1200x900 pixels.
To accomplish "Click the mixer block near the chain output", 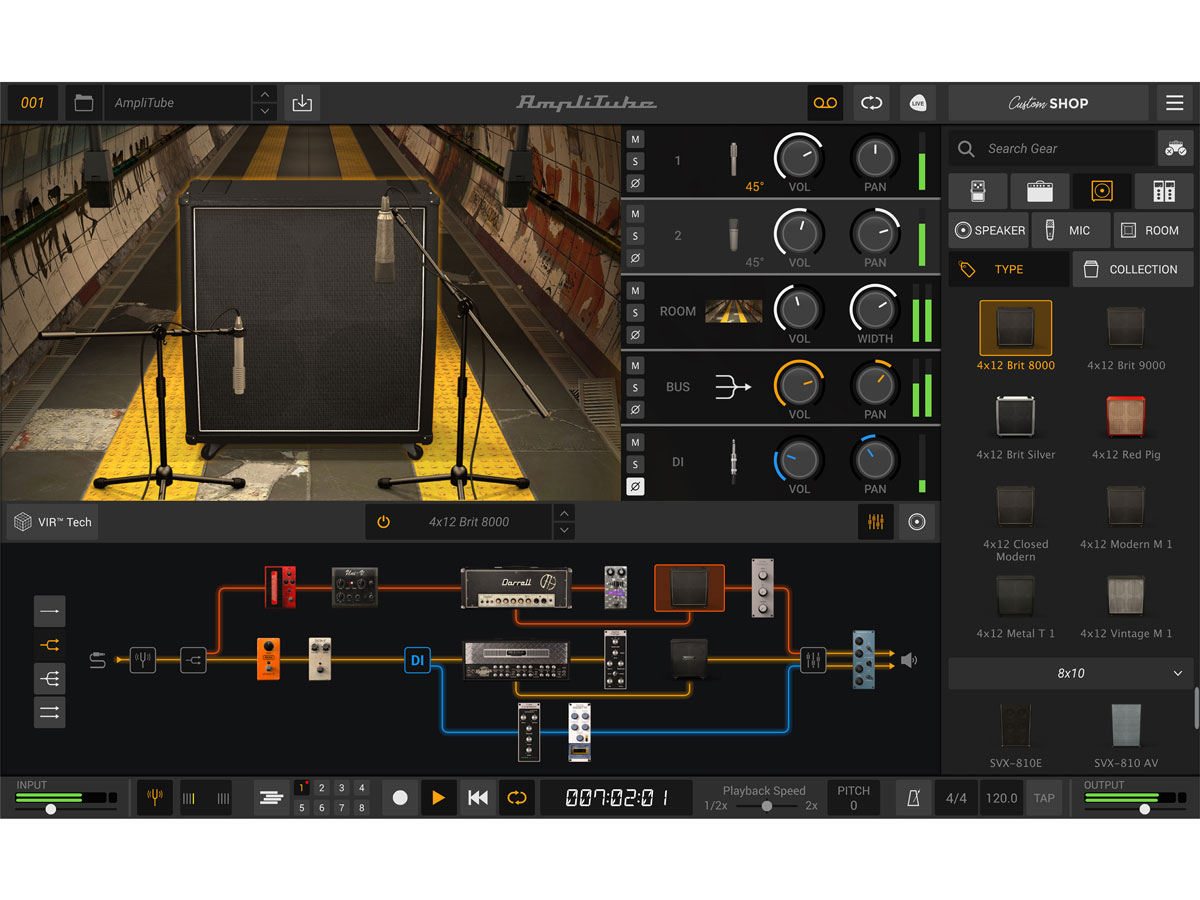I will (x=813, y=660).
